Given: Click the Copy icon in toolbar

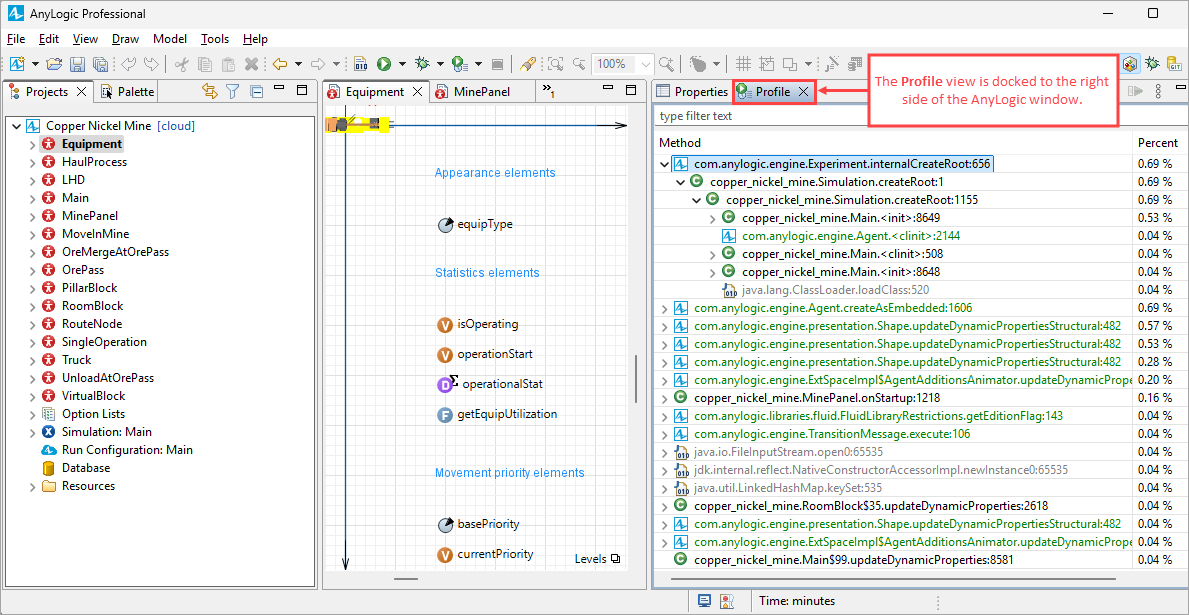Looking at the screenshot, I should tap(205, 64).
